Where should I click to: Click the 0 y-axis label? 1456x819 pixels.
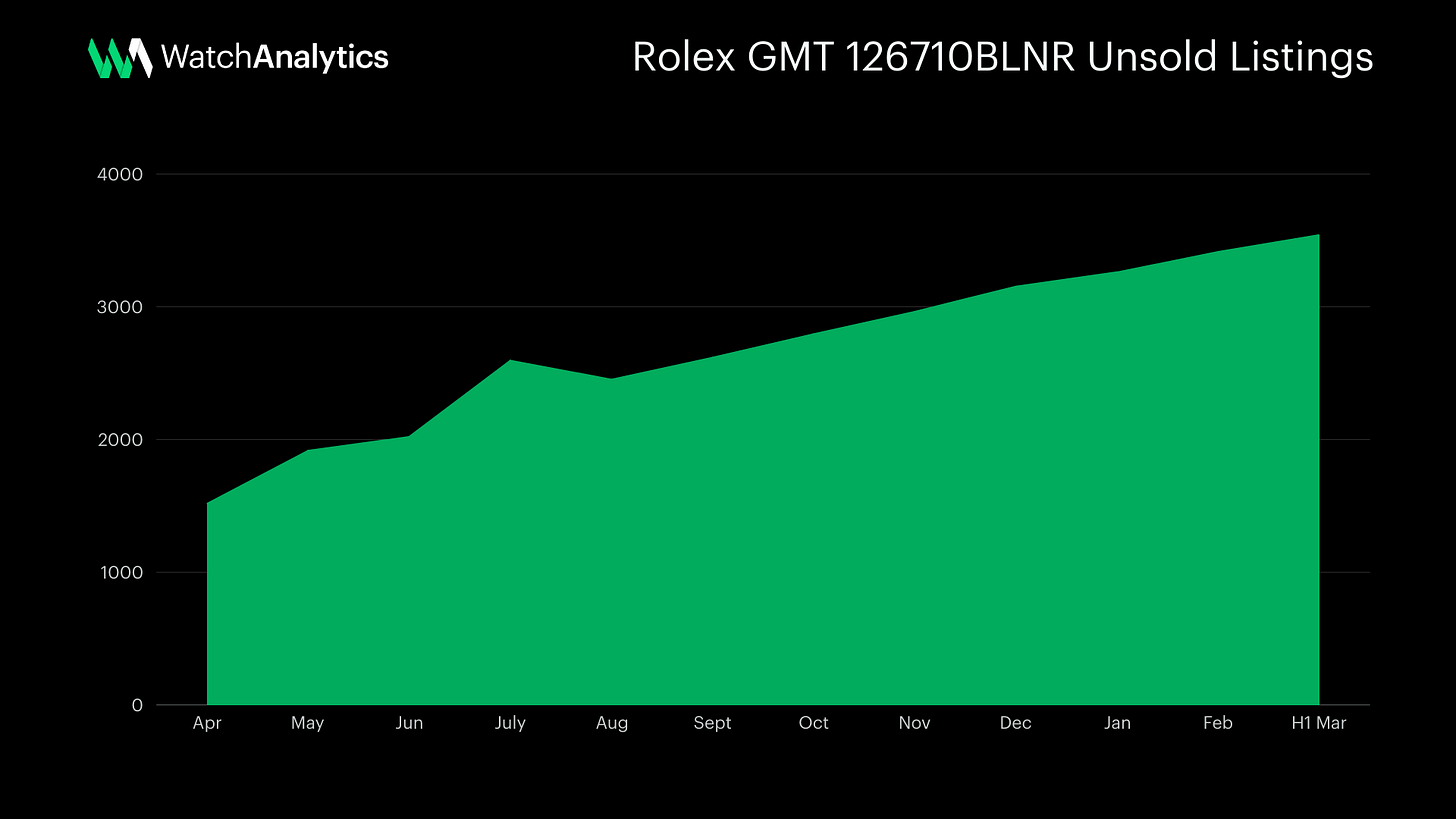tap(137, 705)
